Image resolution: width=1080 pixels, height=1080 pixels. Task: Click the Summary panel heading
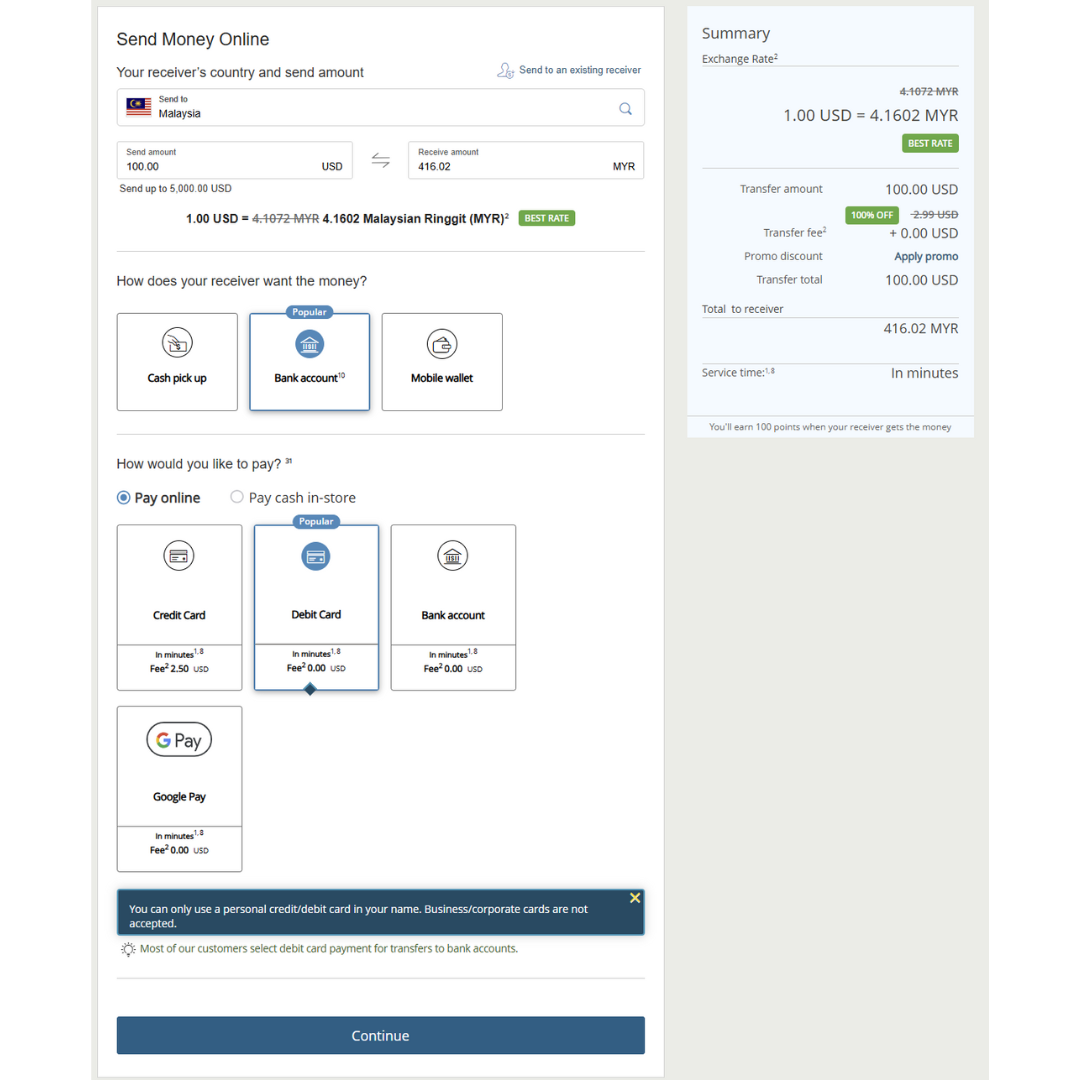pyautogui.click(x=736, y=33)
